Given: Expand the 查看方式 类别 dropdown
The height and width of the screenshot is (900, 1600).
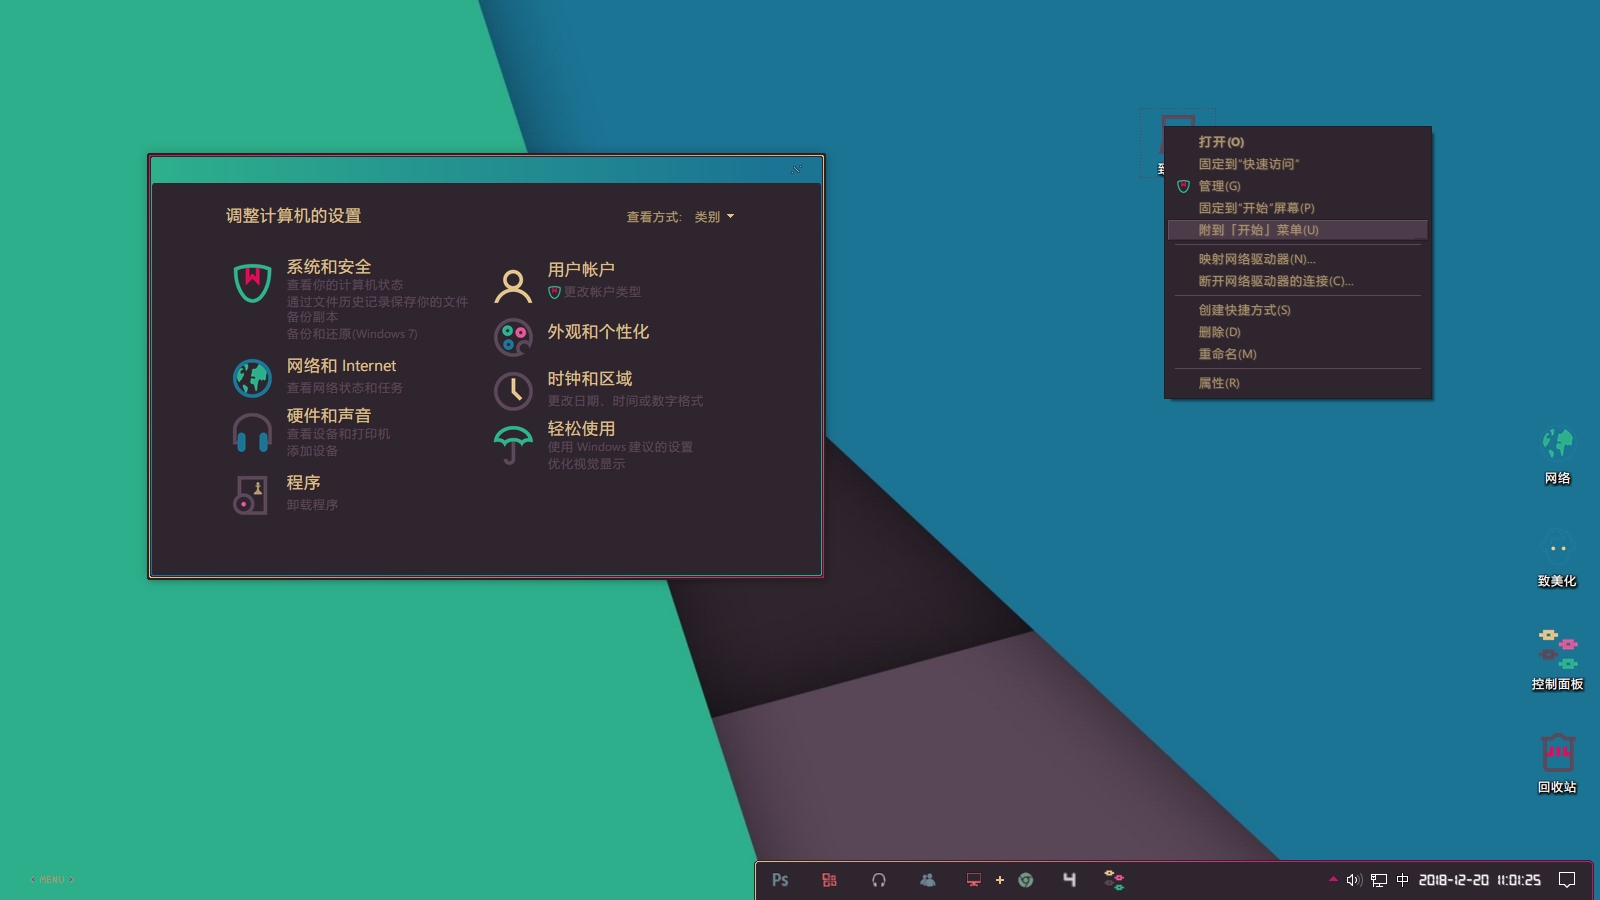Looking at the screenshot, I should pos(714,217).
